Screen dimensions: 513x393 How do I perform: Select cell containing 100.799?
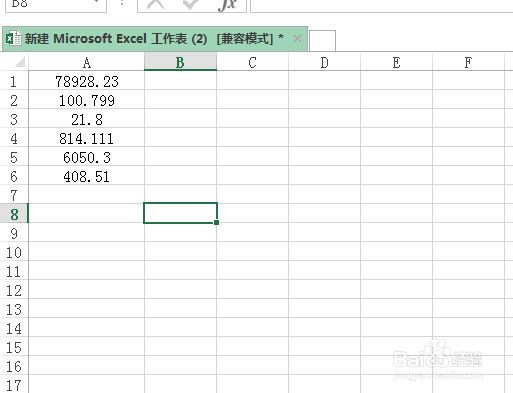tap(87, 100)
